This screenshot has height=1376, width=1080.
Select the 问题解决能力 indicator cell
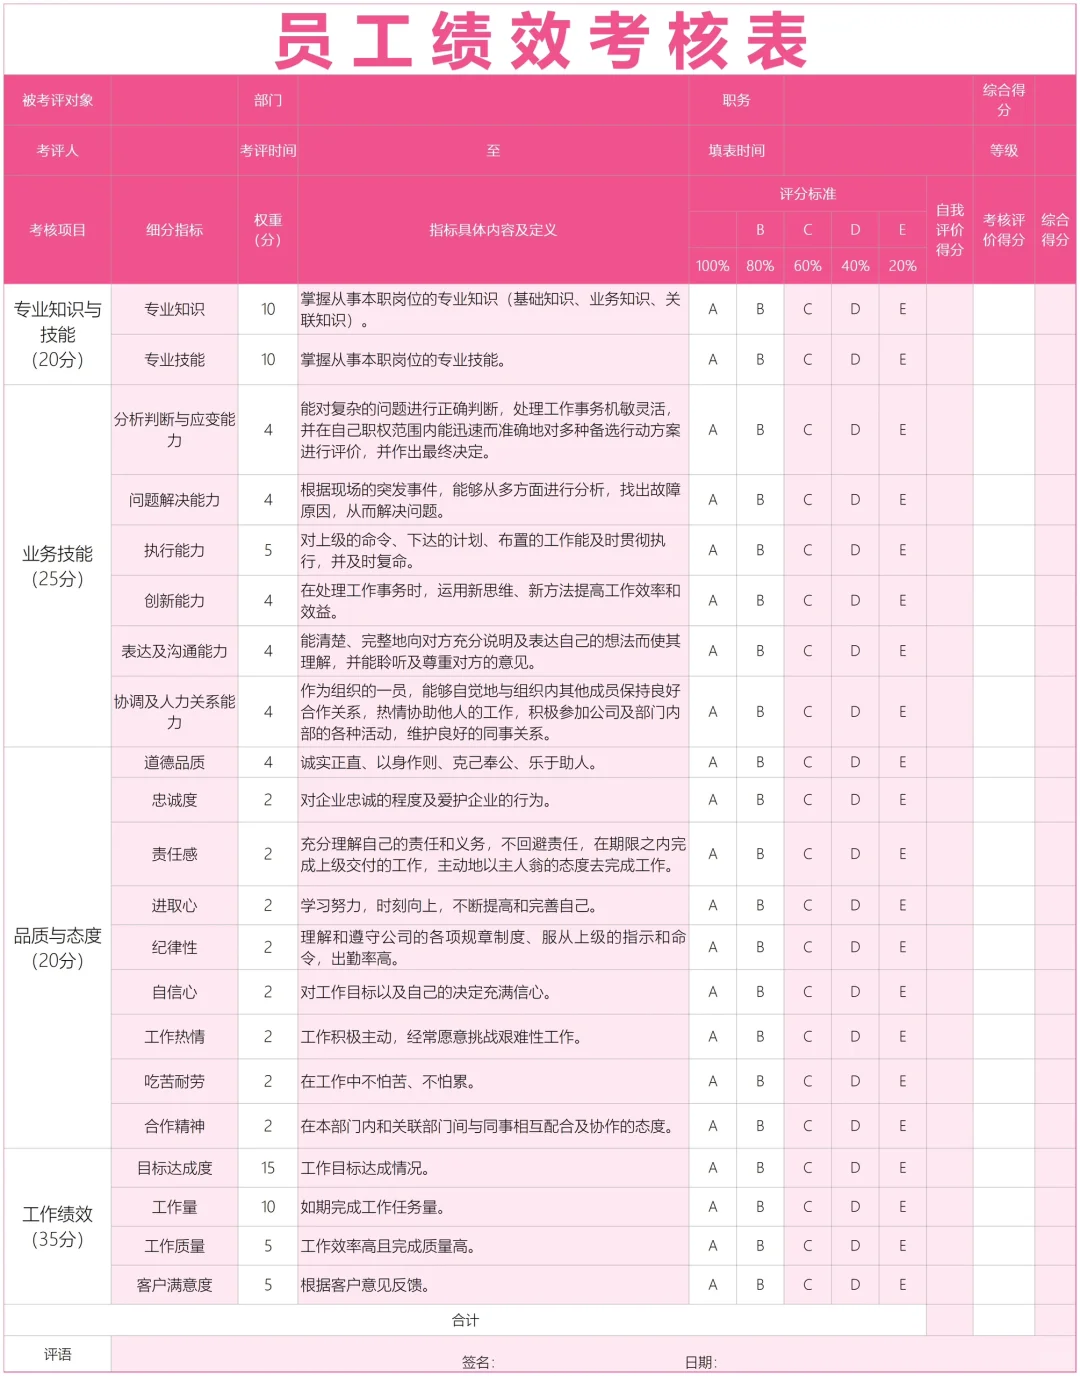(x=174, y=500)
